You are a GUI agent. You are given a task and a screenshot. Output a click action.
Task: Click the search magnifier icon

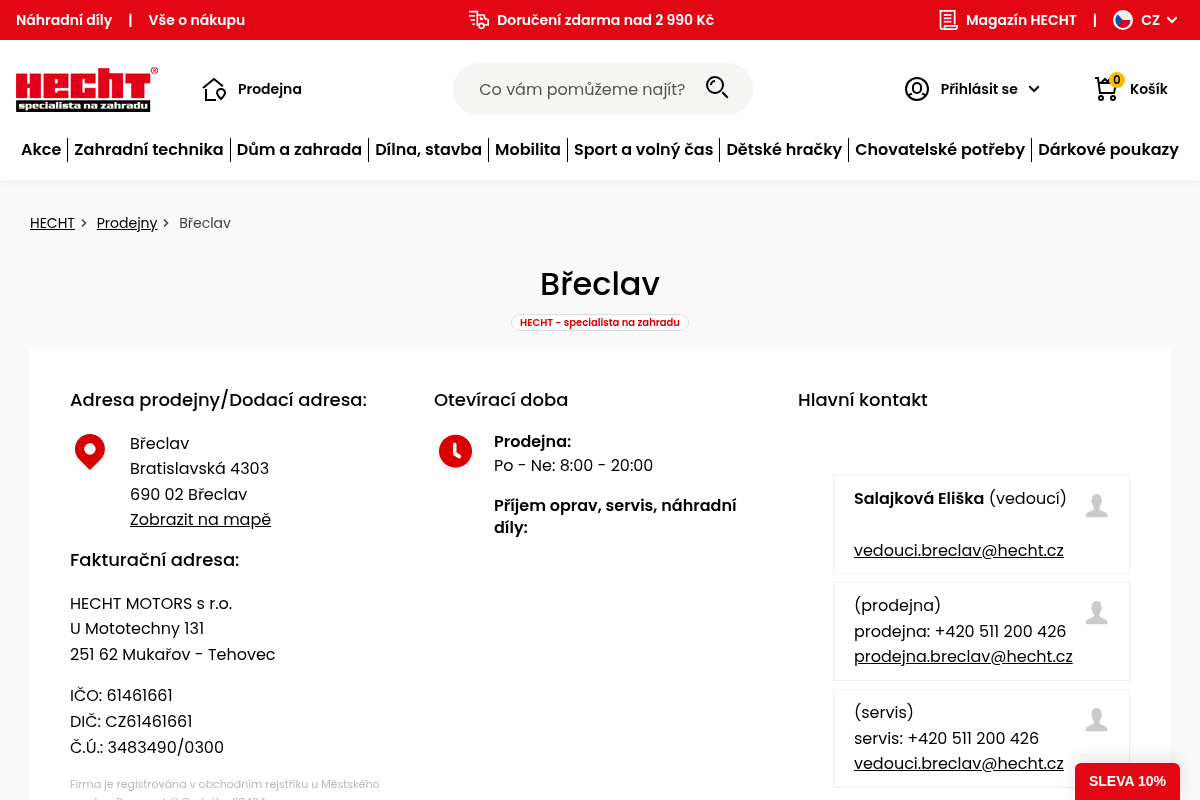tap(717, 88)
